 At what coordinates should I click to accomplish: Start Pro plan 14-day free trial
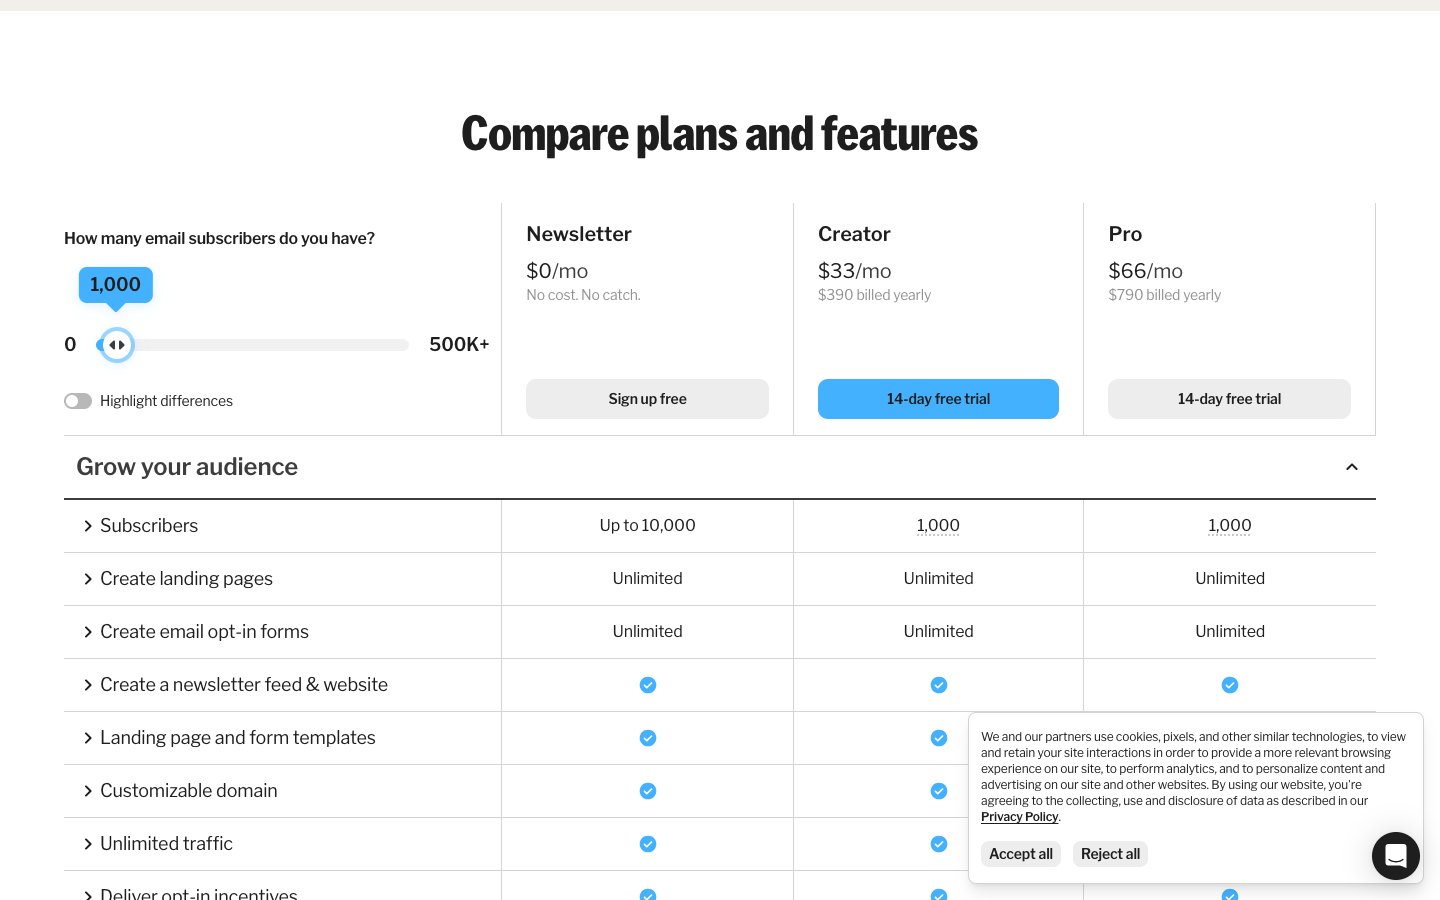(x=1229, y=399)
